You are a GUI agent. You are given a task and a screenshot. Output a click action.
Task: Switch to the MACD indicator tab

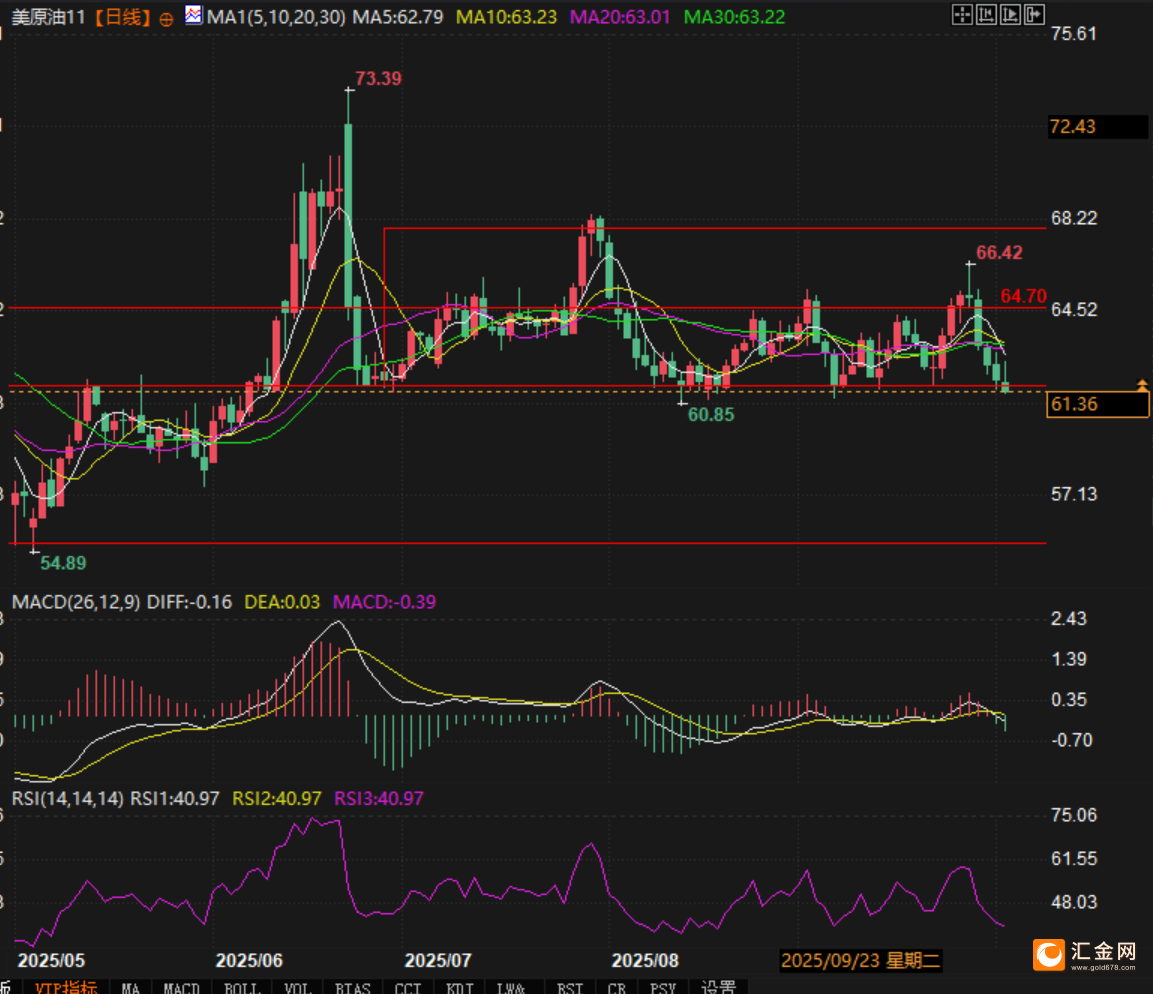point(181,987)
